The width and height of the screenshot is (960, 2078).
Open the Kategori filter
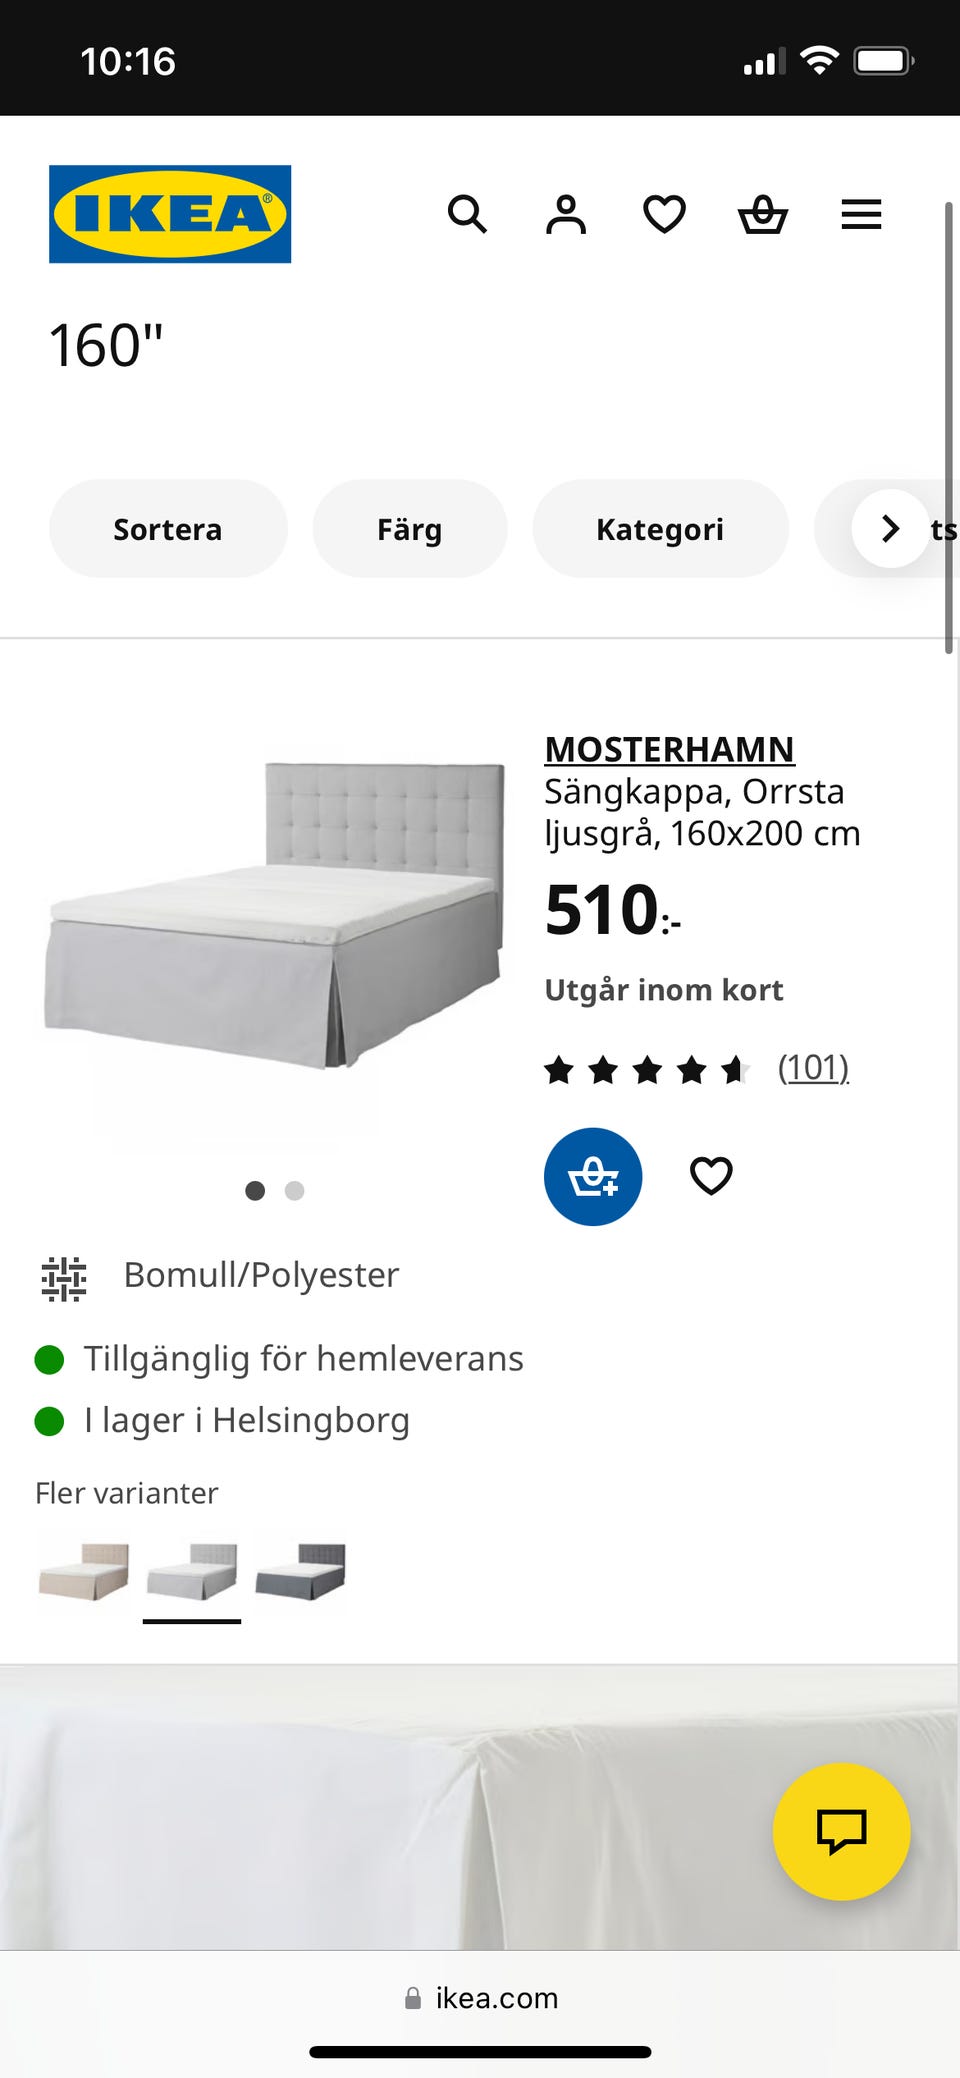[x=660, y=529]
